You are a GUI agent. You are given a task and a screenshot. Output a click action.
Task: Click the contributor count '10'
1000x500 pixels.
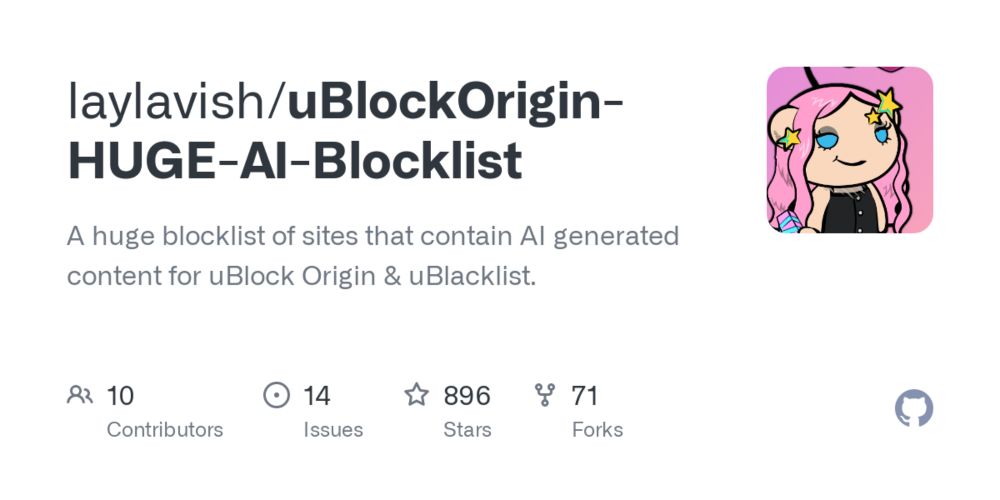click(x=120, y=396)
